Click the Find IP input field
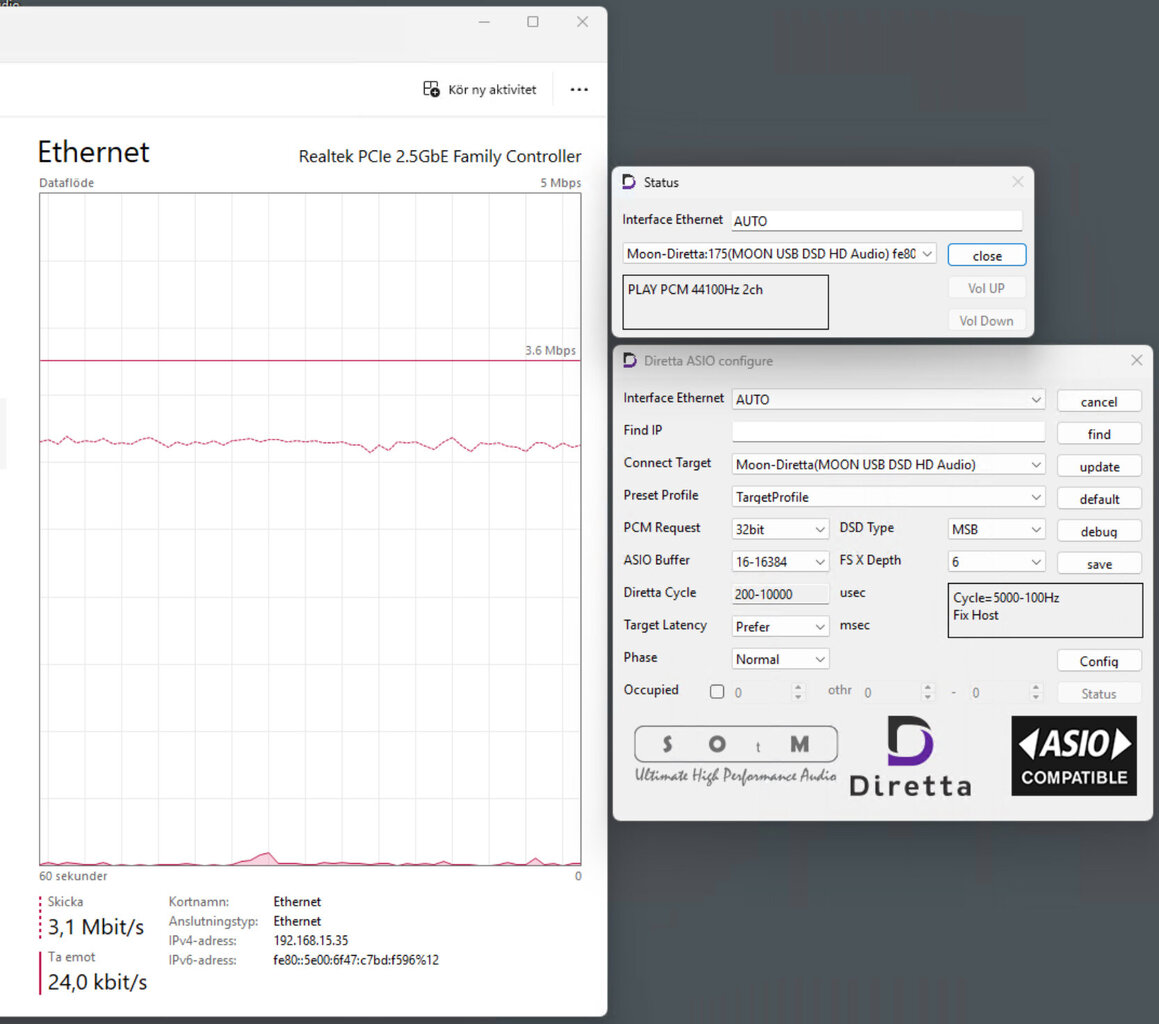Screen dimensions: 1159x1024 click(888, 431)
